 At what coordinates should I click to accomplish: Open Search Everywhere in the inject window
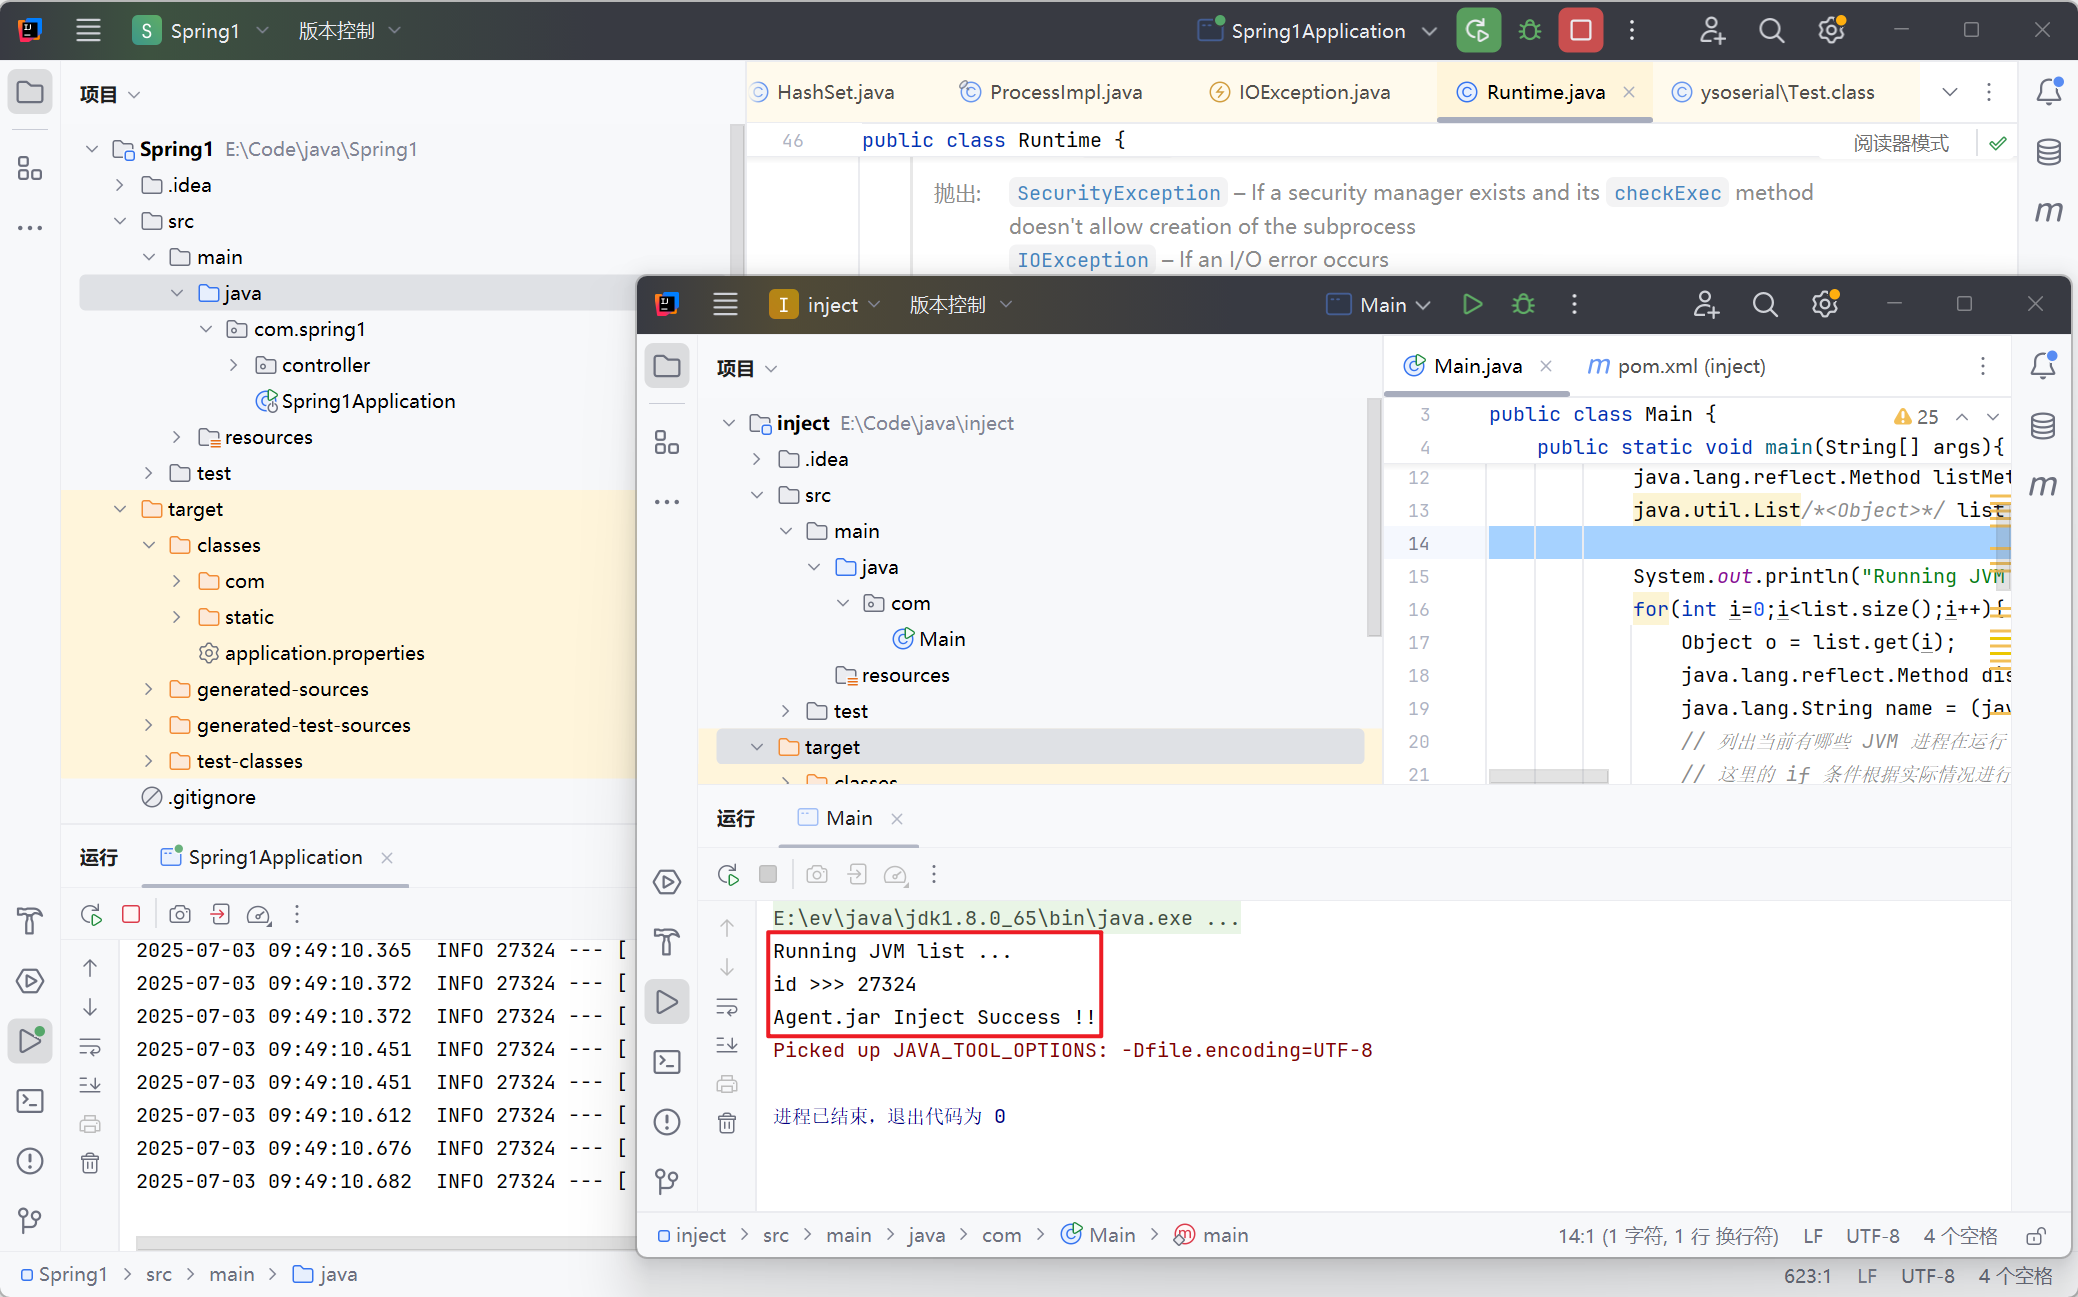pyautogui.click(x=1765, y=304)
